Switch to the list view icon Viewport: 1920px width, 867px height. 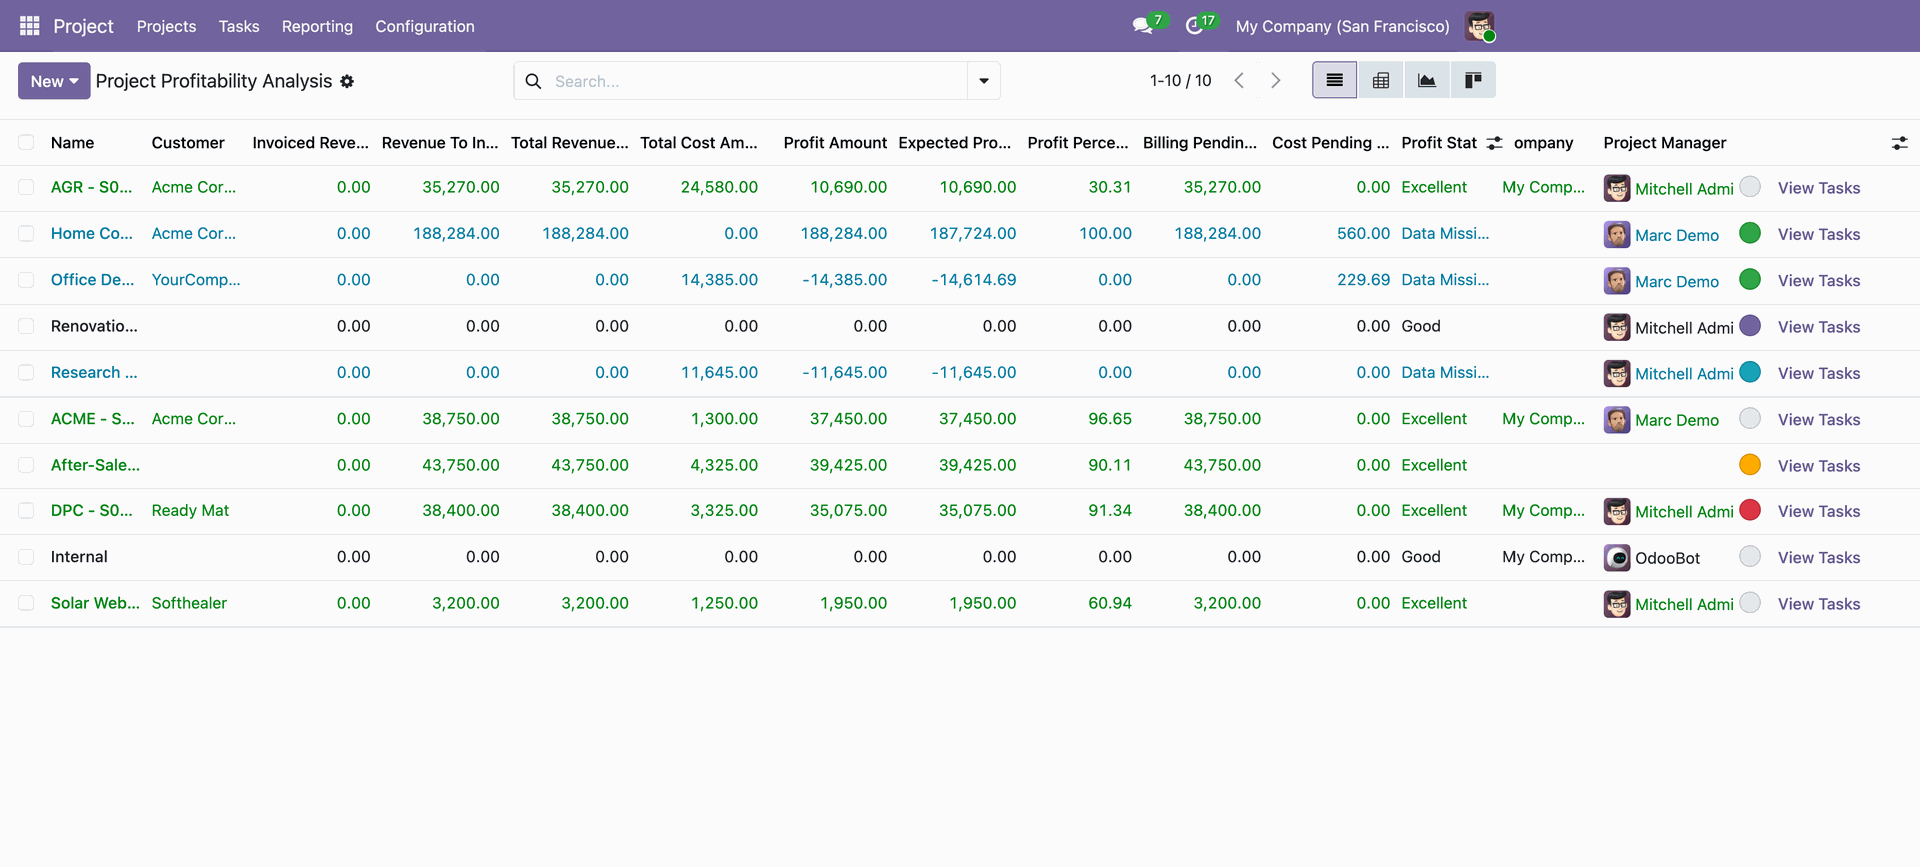1334,80
